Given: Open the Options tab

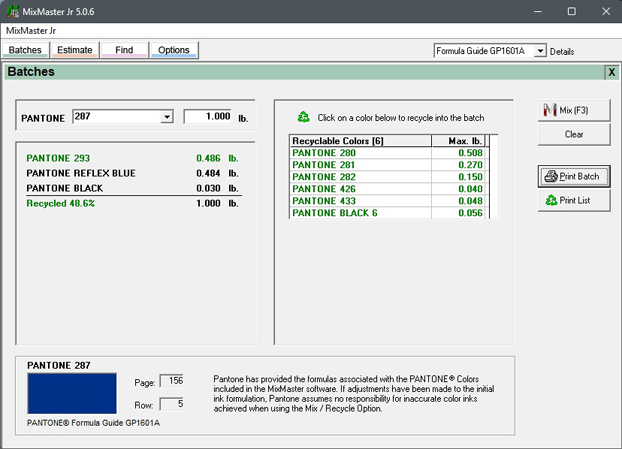Looking at the screenshot, I should pyautogui.click(x=174, y=50).
